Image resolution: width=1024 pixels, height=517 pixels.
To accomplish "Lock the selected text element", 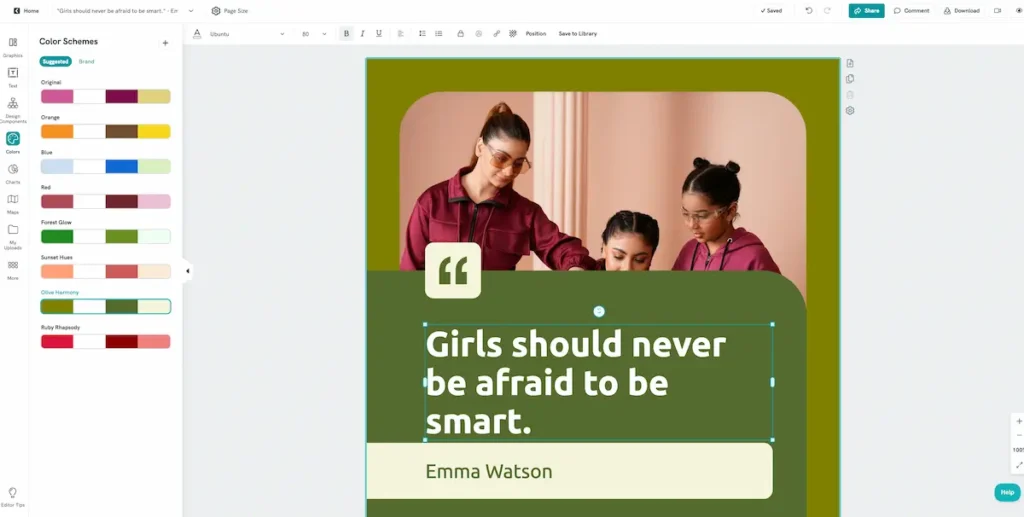I will tap(460, 33).
